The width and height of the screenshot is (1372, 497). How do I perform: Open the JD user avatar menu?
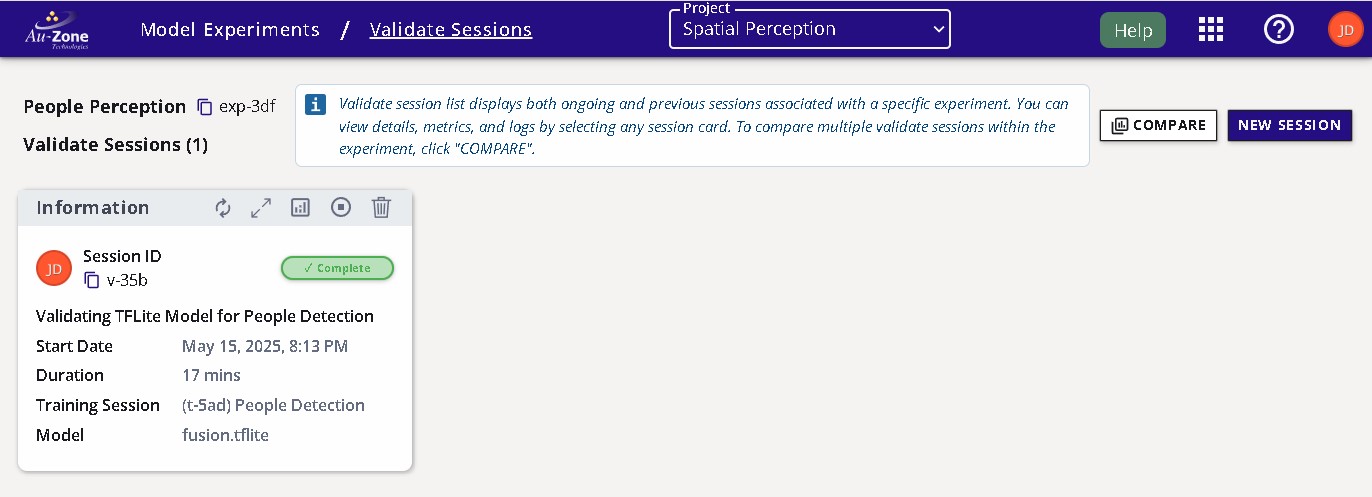[x=1345, y=30]
